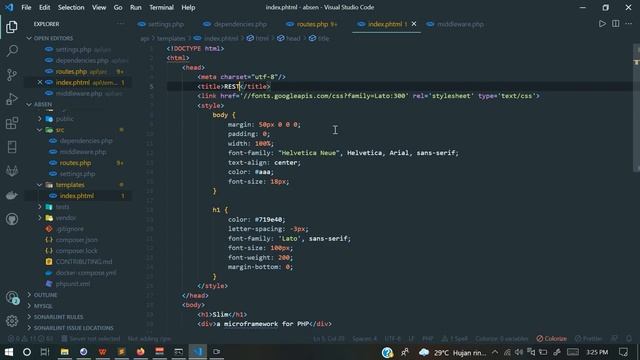Close the index.phtml editor tab
This screenshot has height=360, width=640.
pos(414,24)
